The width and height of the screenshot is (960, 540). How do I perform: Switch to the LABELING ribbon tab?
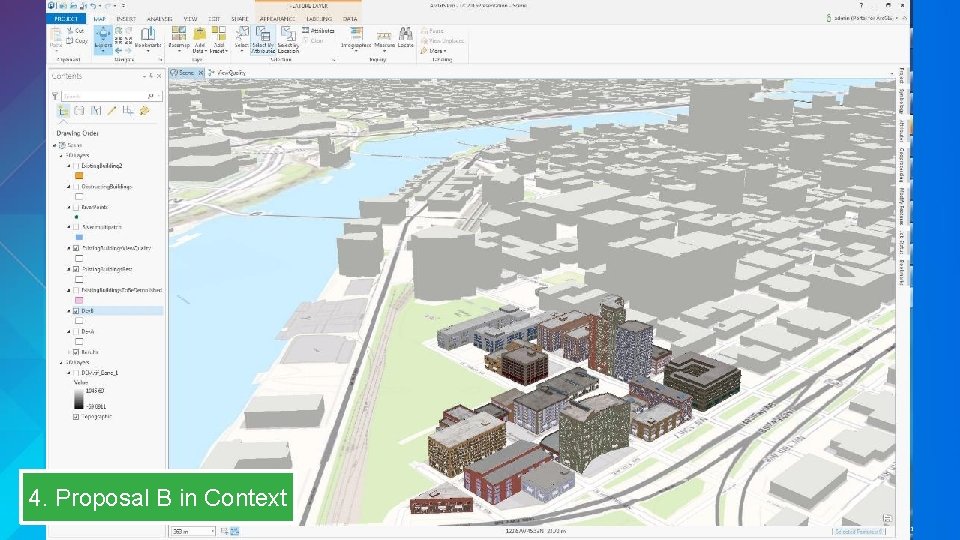click(x=319, y=19)
